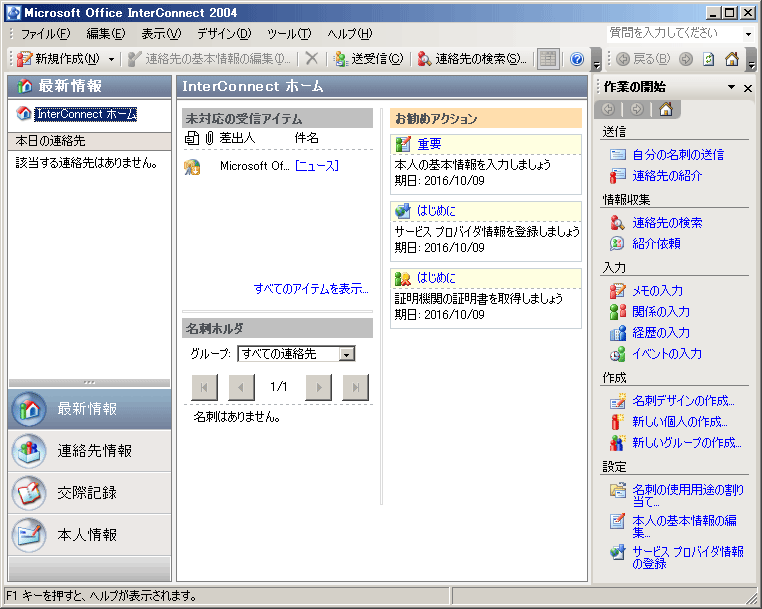This screenshot has height=609, width=762.
Task: Click 連絡先の検索 link under 情報収集
Action: pyautogui.click(x=667, y=223)
